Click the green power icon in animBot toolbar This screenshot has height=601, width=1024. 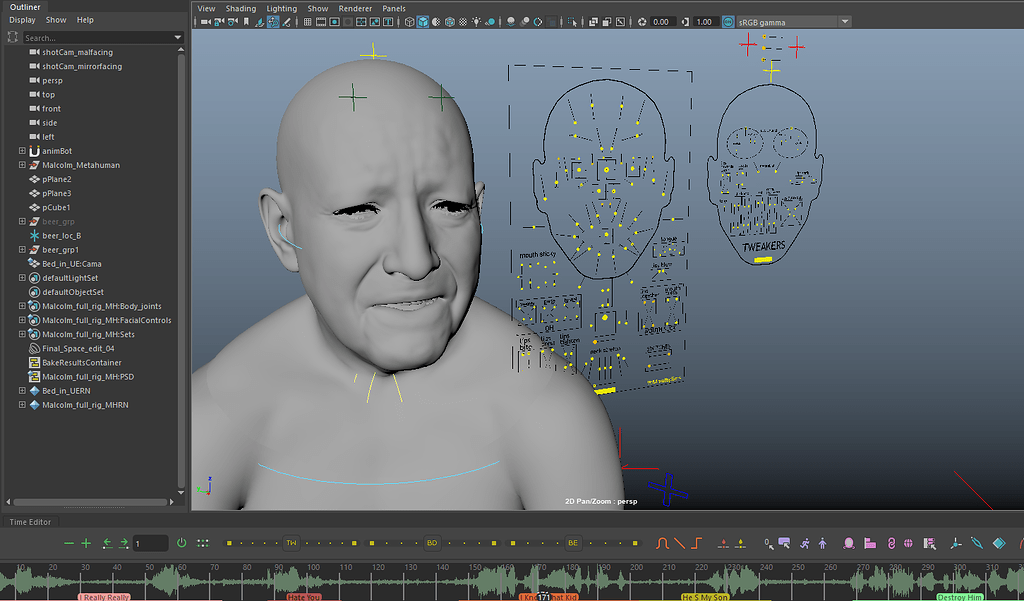click(181, 543)
